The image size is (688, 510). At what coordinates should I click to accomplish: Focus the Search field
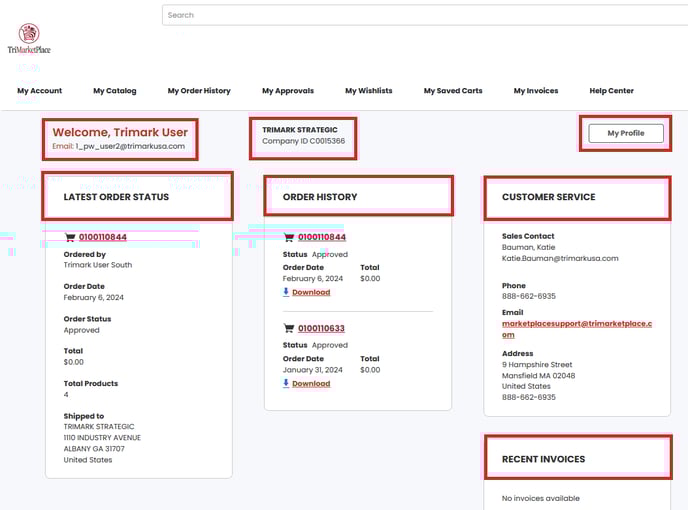(425, 15)
